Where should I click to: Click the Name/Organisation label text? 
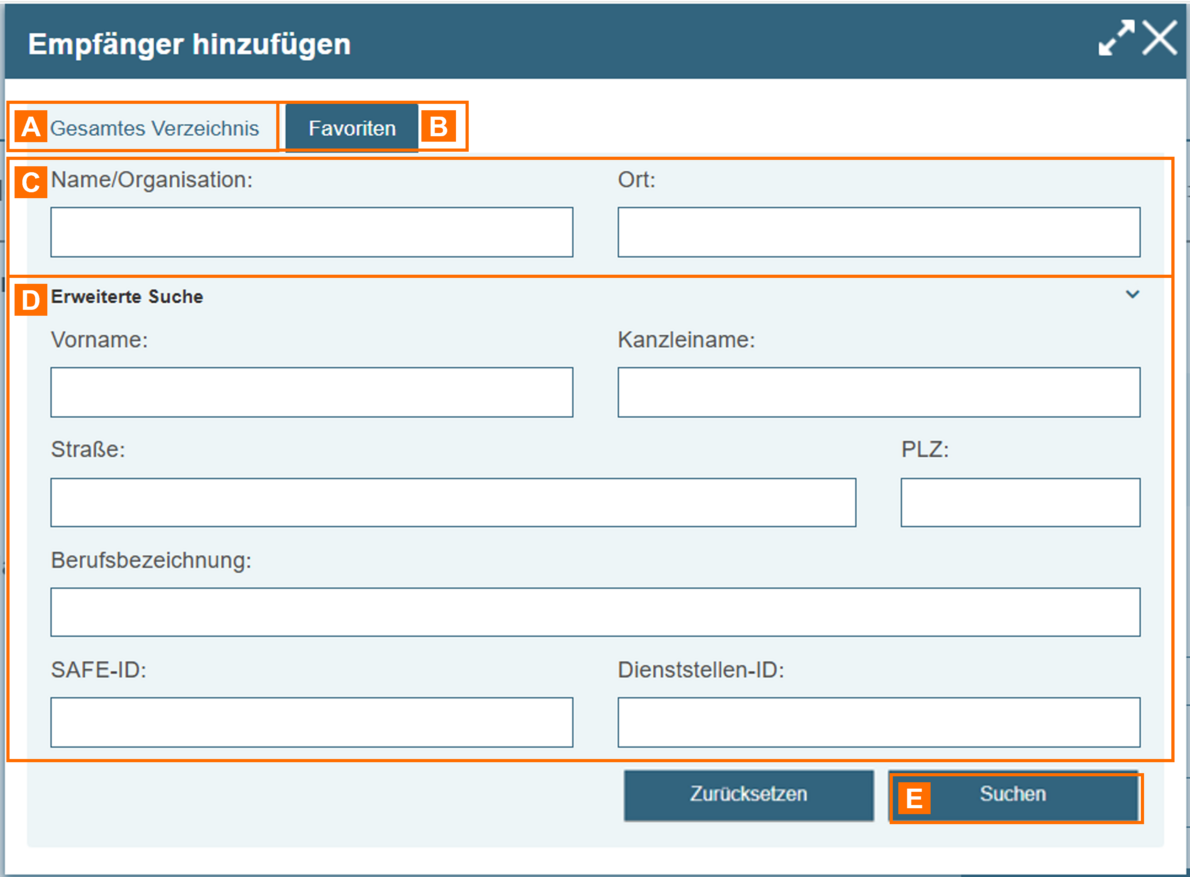(x=152, y=180)
